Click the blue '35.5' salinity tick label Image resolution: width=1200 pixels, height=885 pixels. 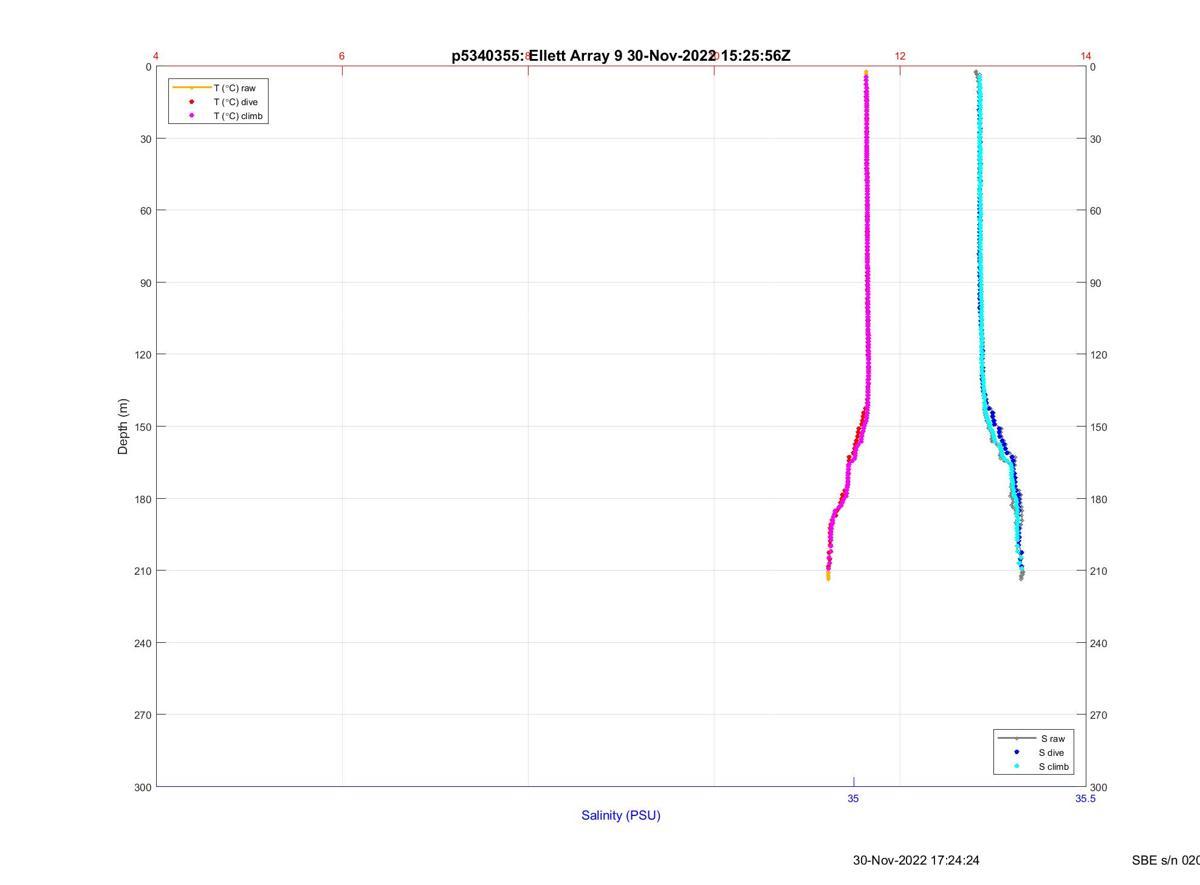1085,799
